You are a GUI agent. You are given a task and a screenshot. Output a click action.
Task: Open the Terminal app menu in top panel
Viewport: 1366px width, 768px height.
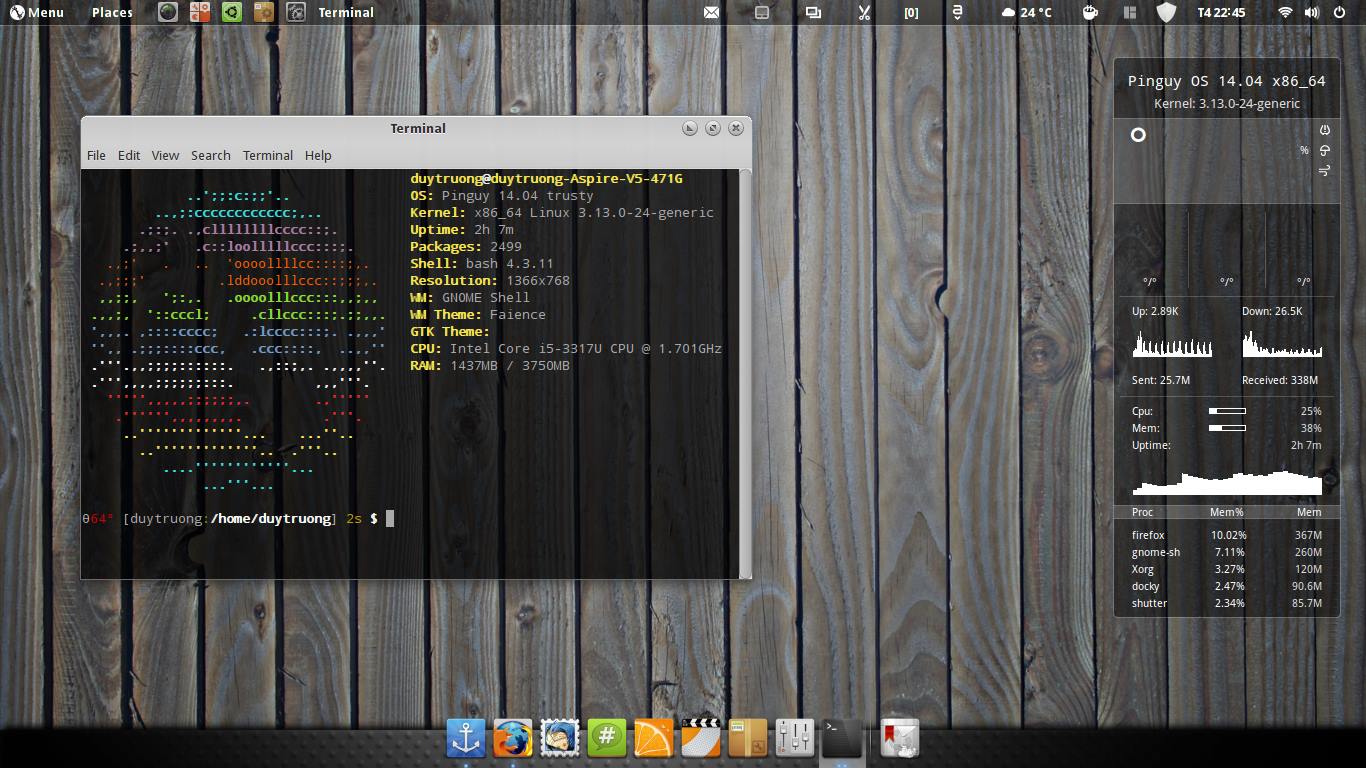[x=346, y=12]
